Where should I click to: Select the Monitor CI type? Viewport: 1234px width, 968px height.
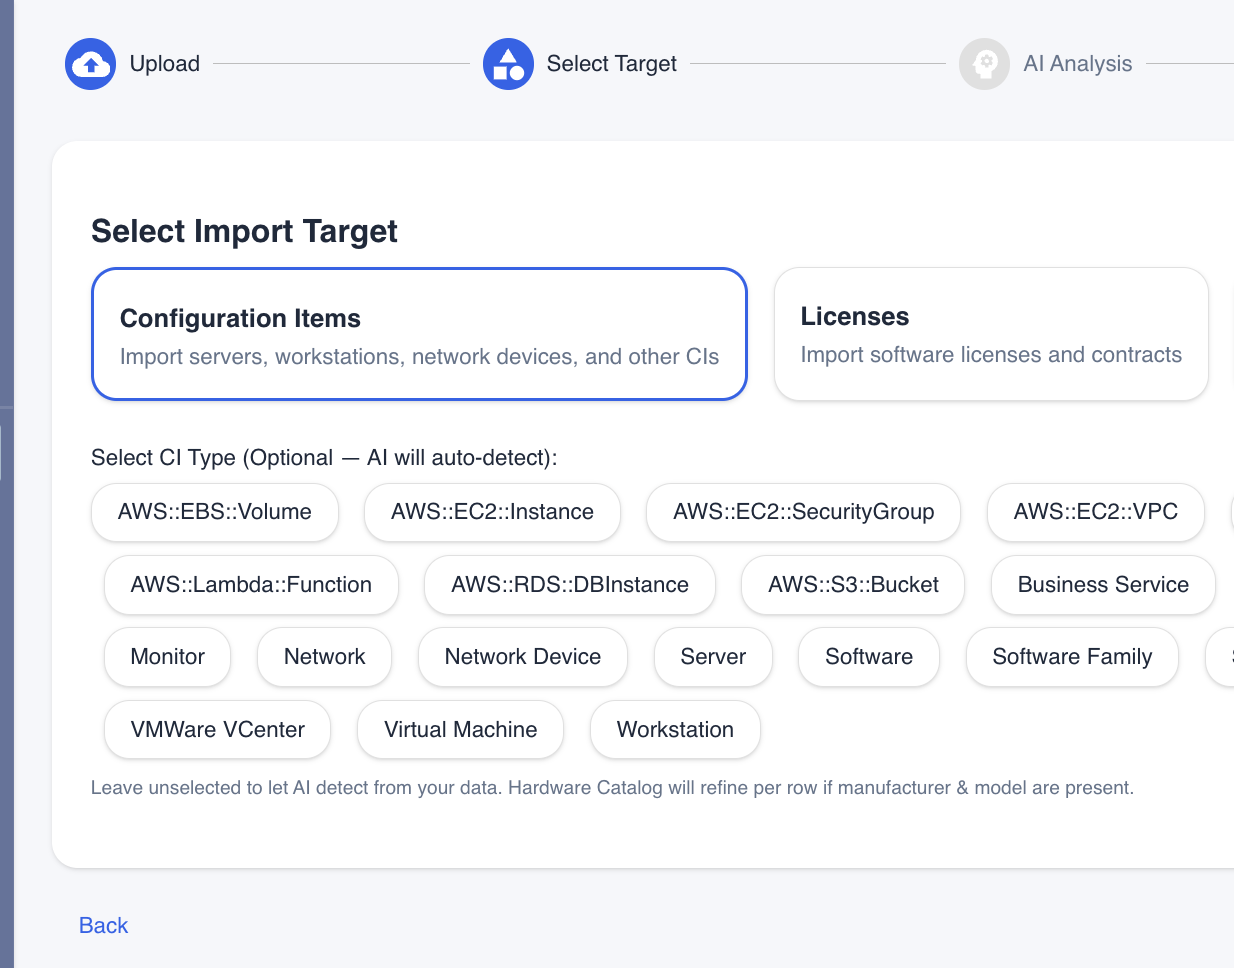[x=167, y=657]
